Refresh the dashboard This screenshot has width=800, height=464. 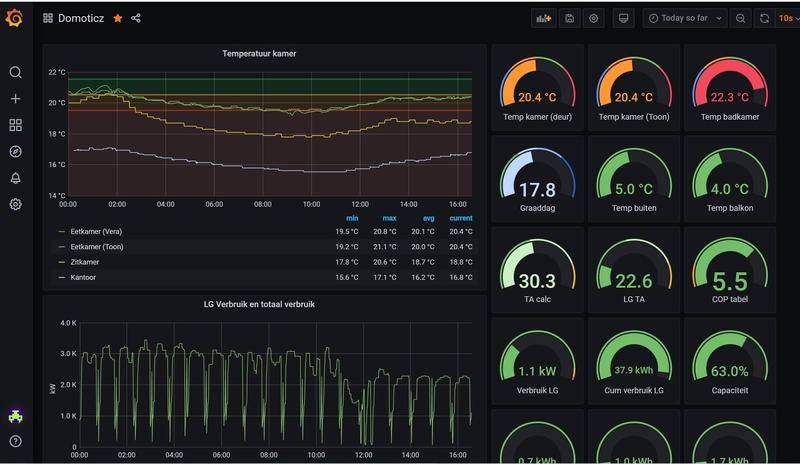[764, 18]
